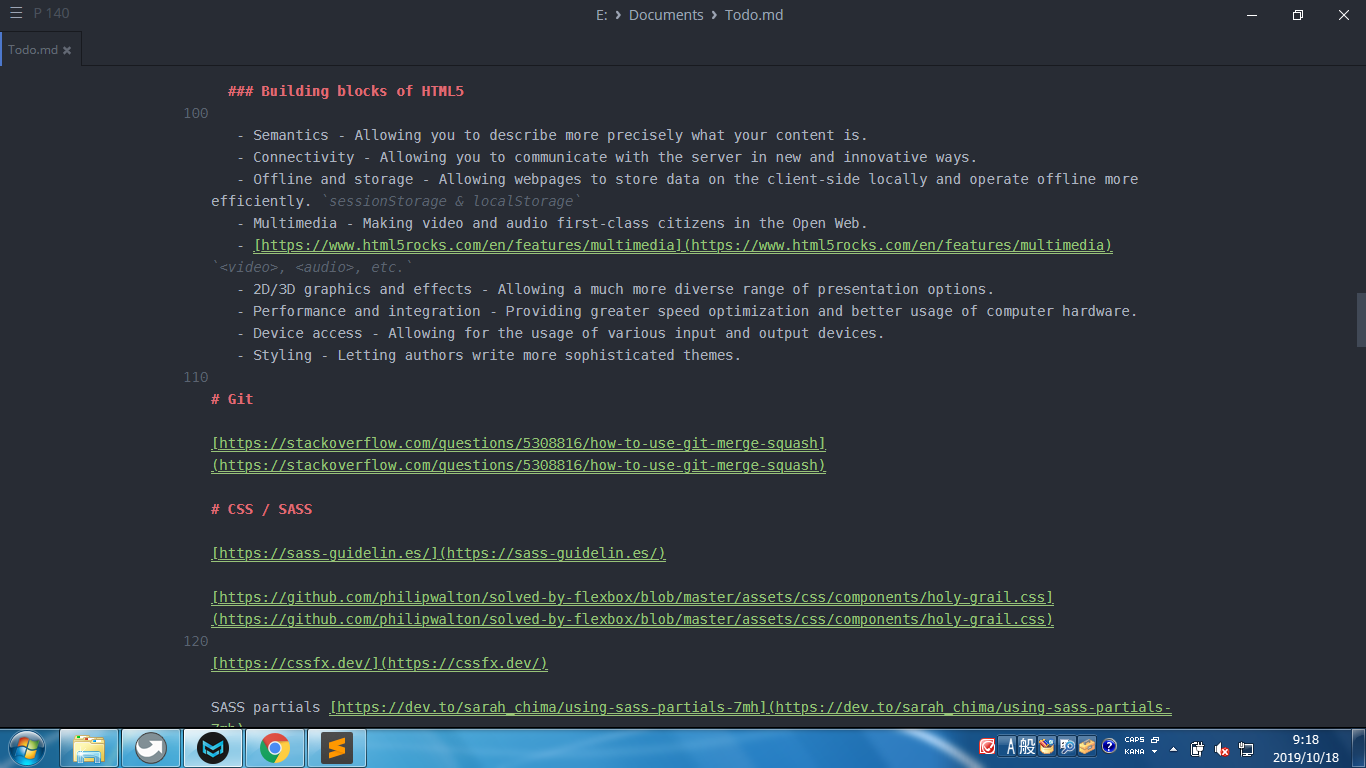Click line number 100 in the gutter

pyautogui.click(x=196, y=113)
